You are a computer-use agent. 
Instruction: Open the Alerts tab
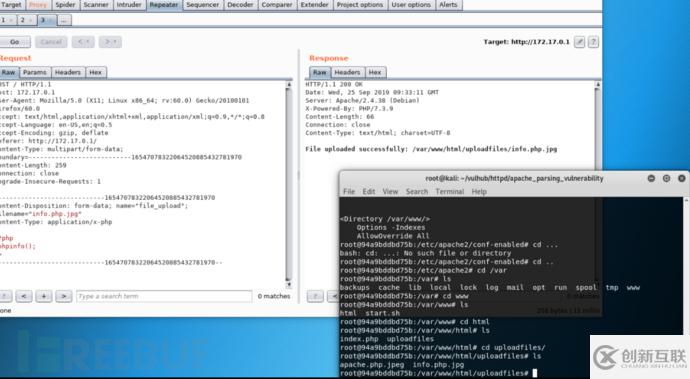pos(448,5)
